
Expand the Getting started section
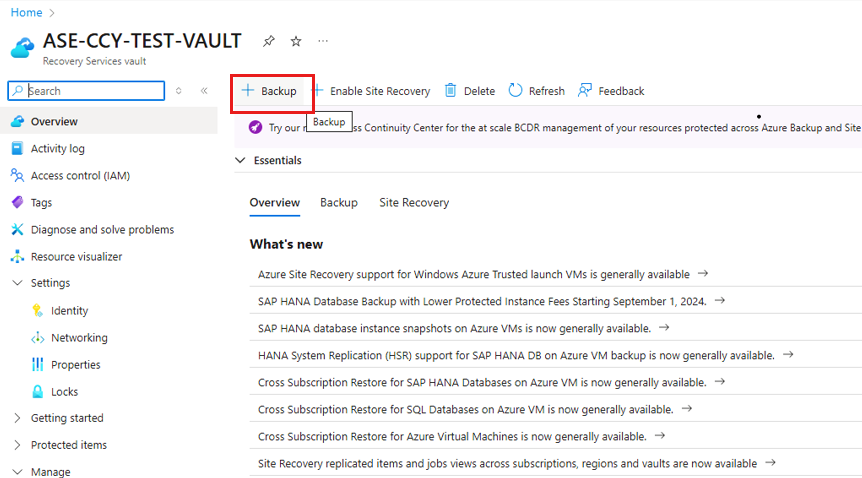coord(18,418)
